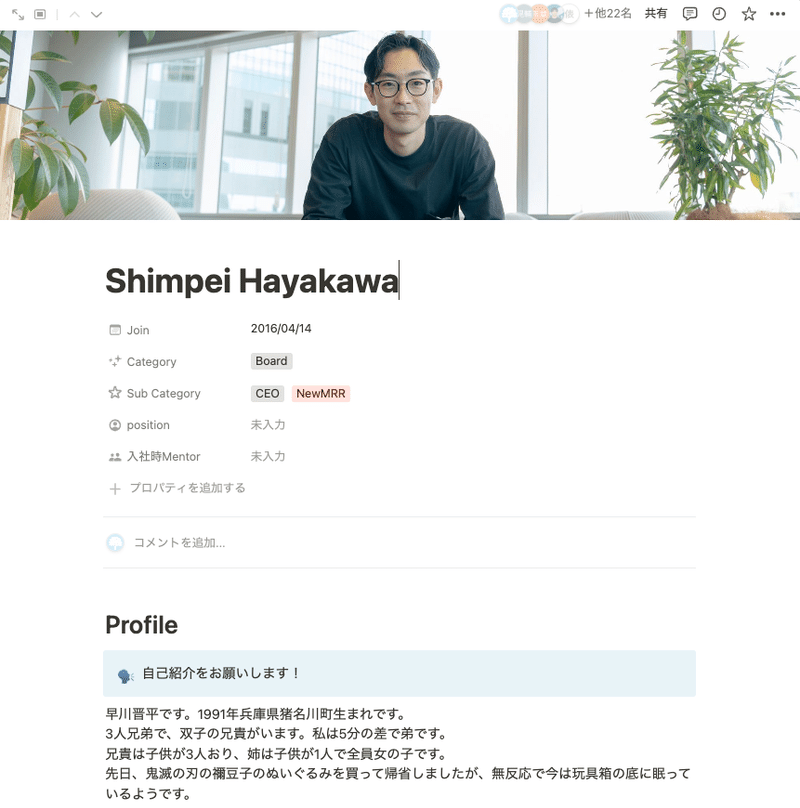Click the 共有 share button

point(656,13)
